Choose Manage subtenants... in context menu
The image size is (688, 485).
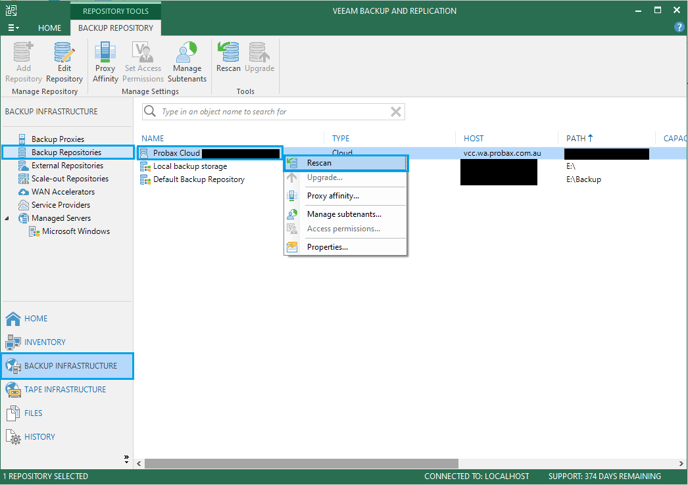[346, 214]
